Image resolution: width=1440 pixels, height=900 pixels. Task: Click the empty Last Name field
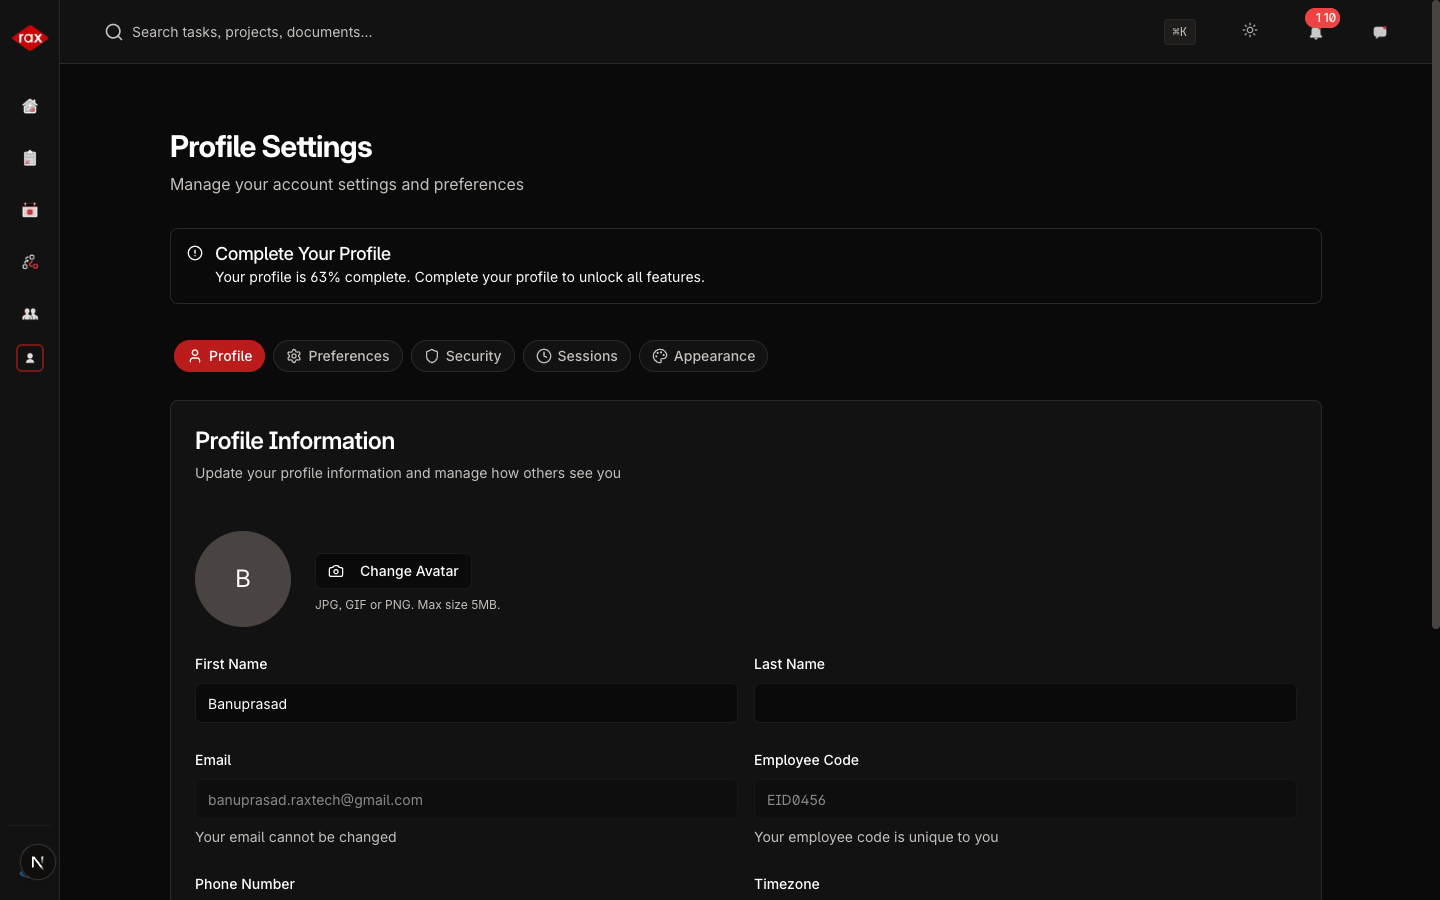[1024, 703]
